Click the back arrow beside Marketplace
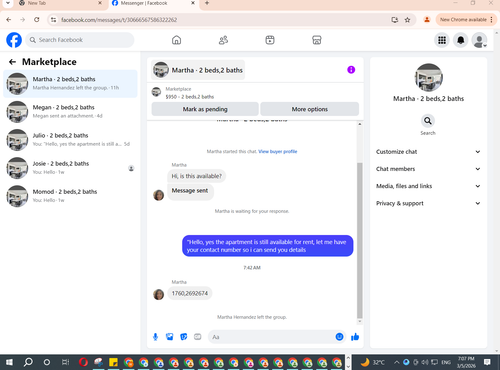This screenshot has width=500, height=370. click(12, 62)
